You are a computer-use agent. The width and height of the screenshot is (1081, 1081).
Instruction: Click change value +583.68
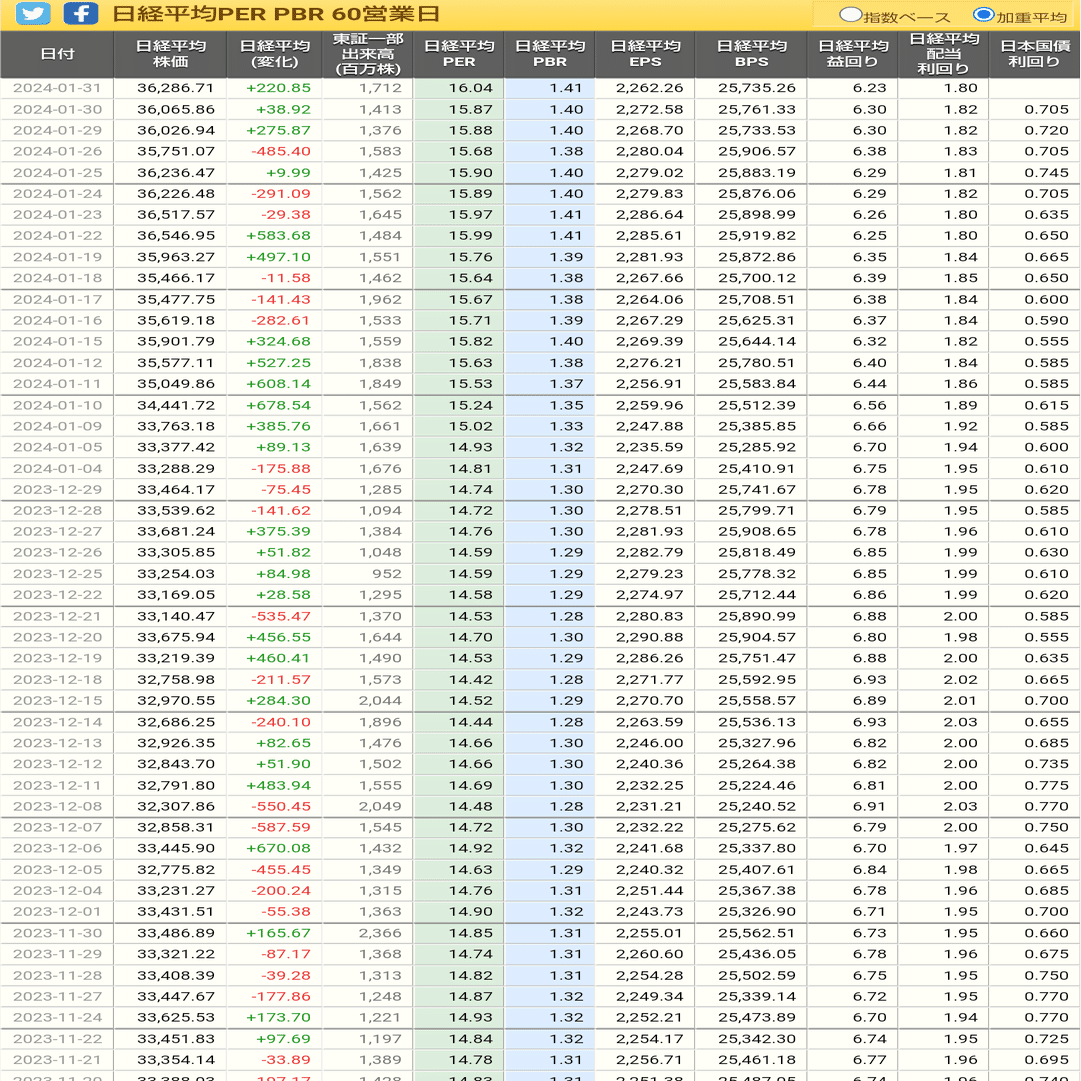click(x=278, y=236)
